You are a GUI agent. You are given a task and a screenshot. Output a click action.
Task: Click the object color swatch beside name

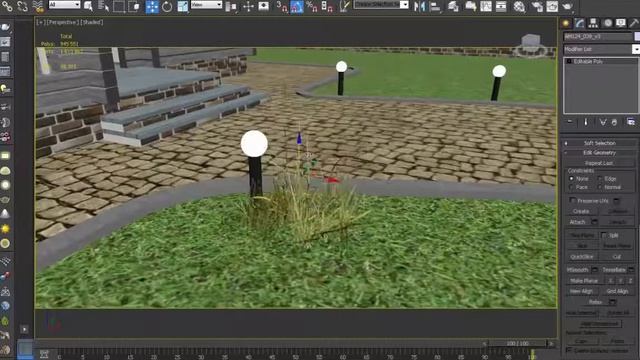637,36
